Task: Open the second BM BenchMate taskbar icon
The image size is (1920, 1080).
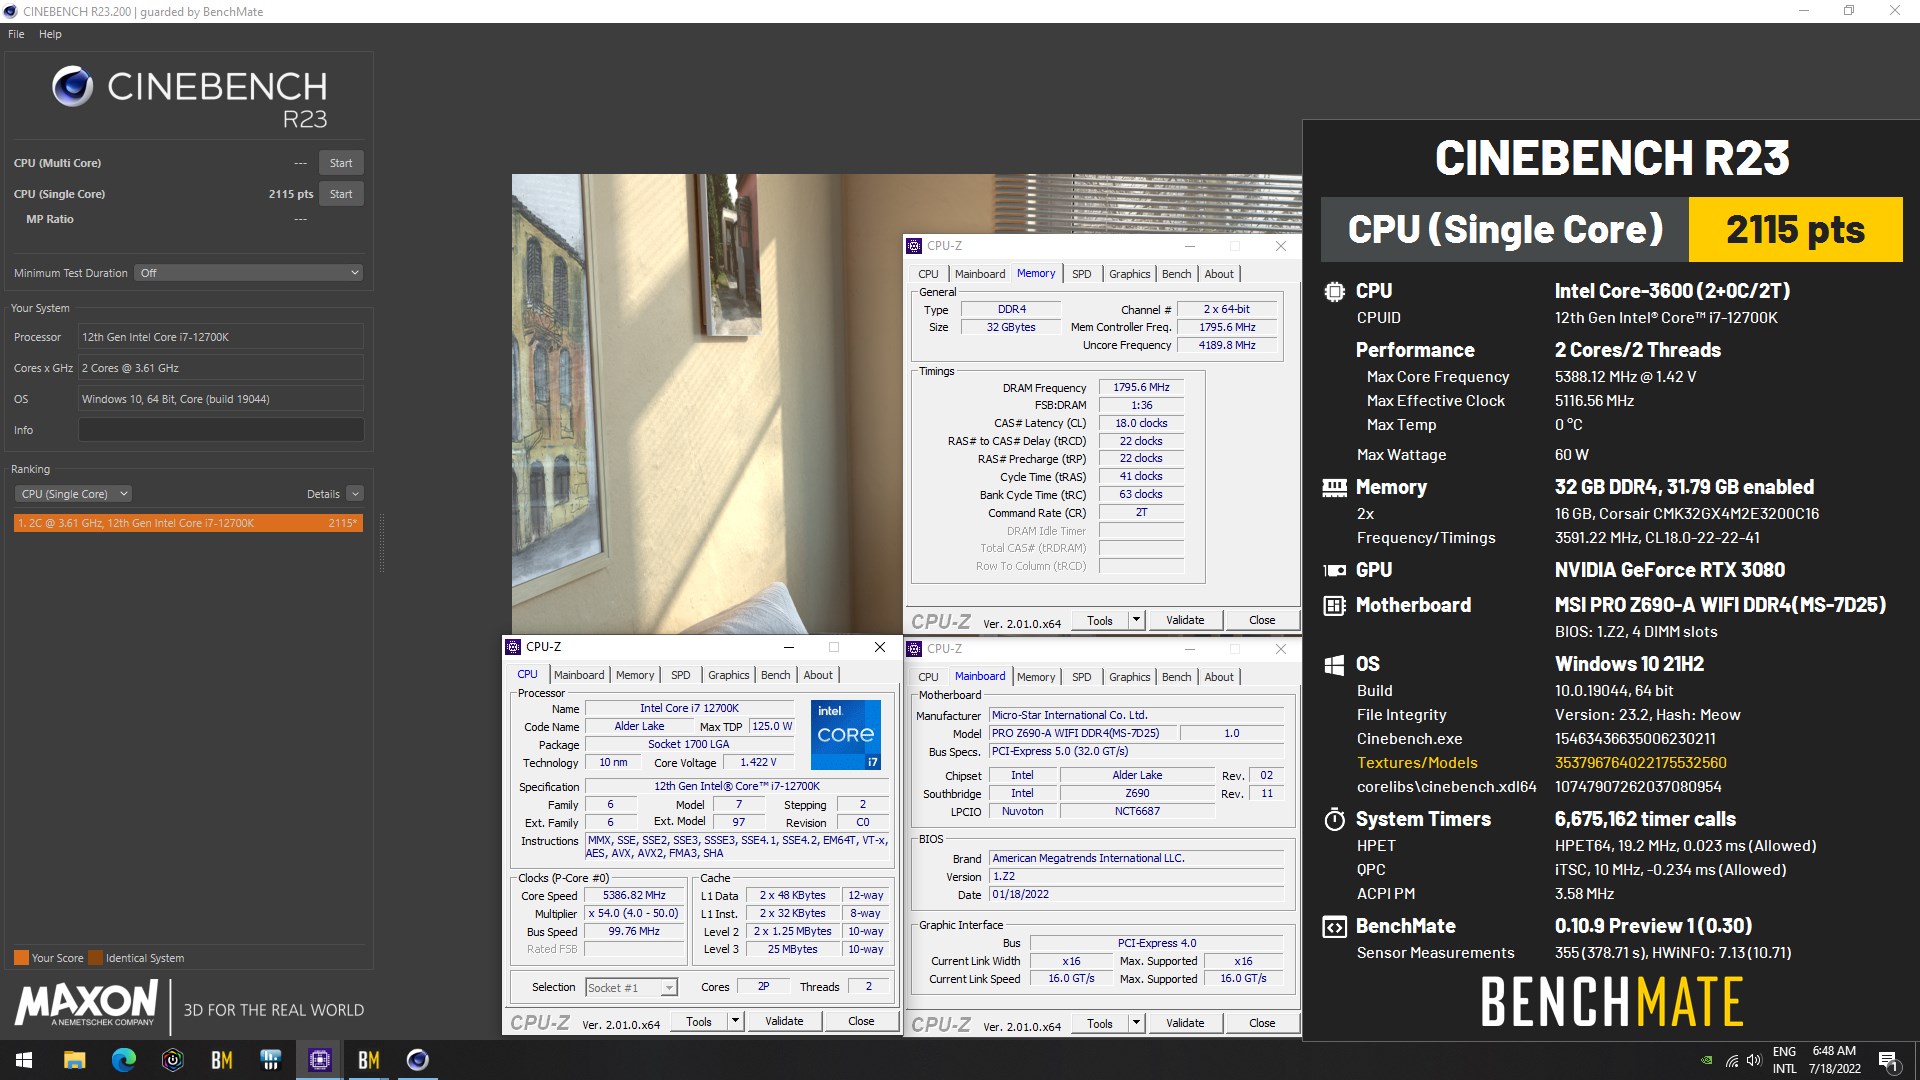Action: (368, 1060)
